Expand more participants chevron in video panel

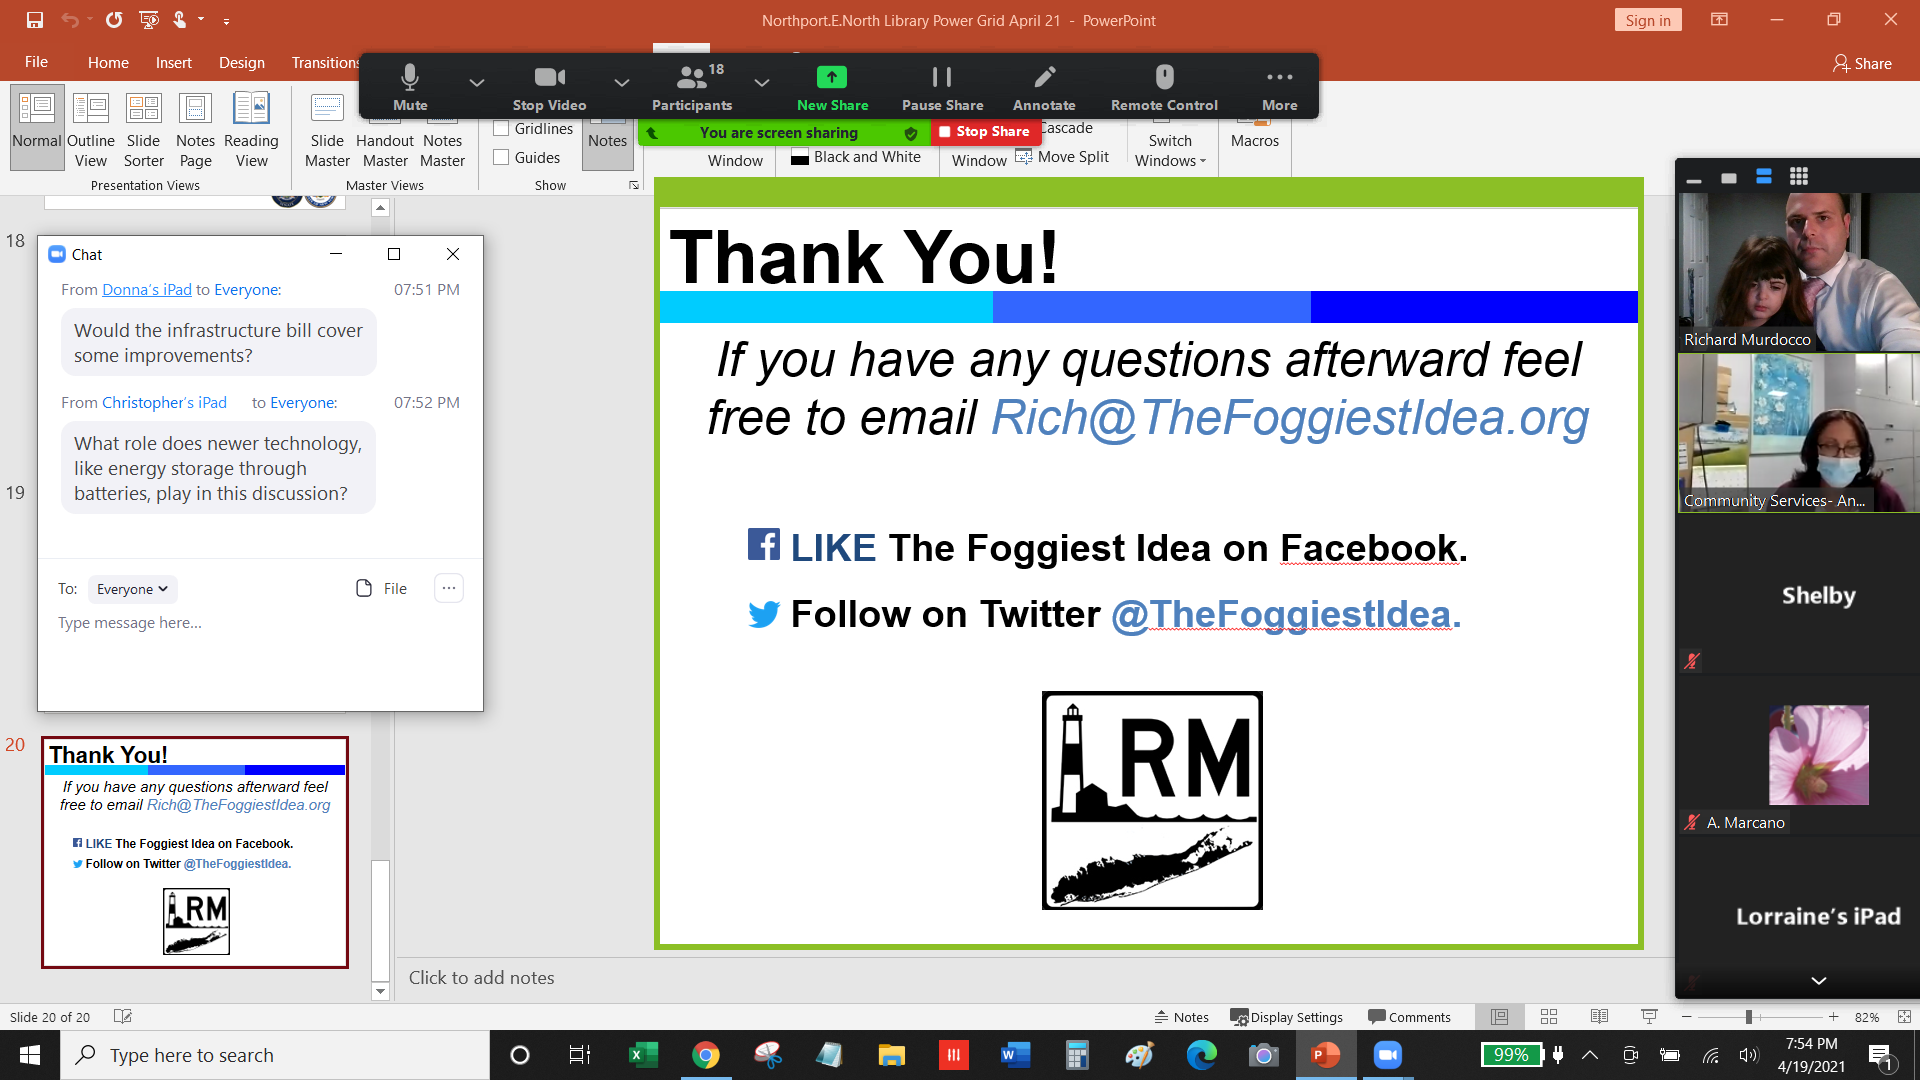[1818, 981]
